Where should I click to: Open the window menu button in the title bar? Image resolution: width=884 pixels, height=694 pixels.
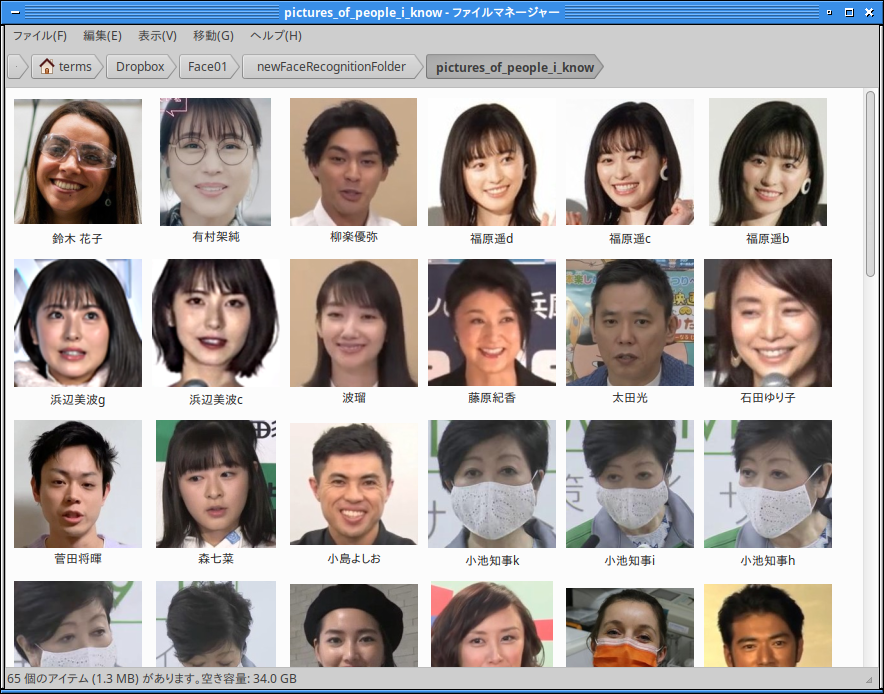pyautogui.click(x=15, y=12)
